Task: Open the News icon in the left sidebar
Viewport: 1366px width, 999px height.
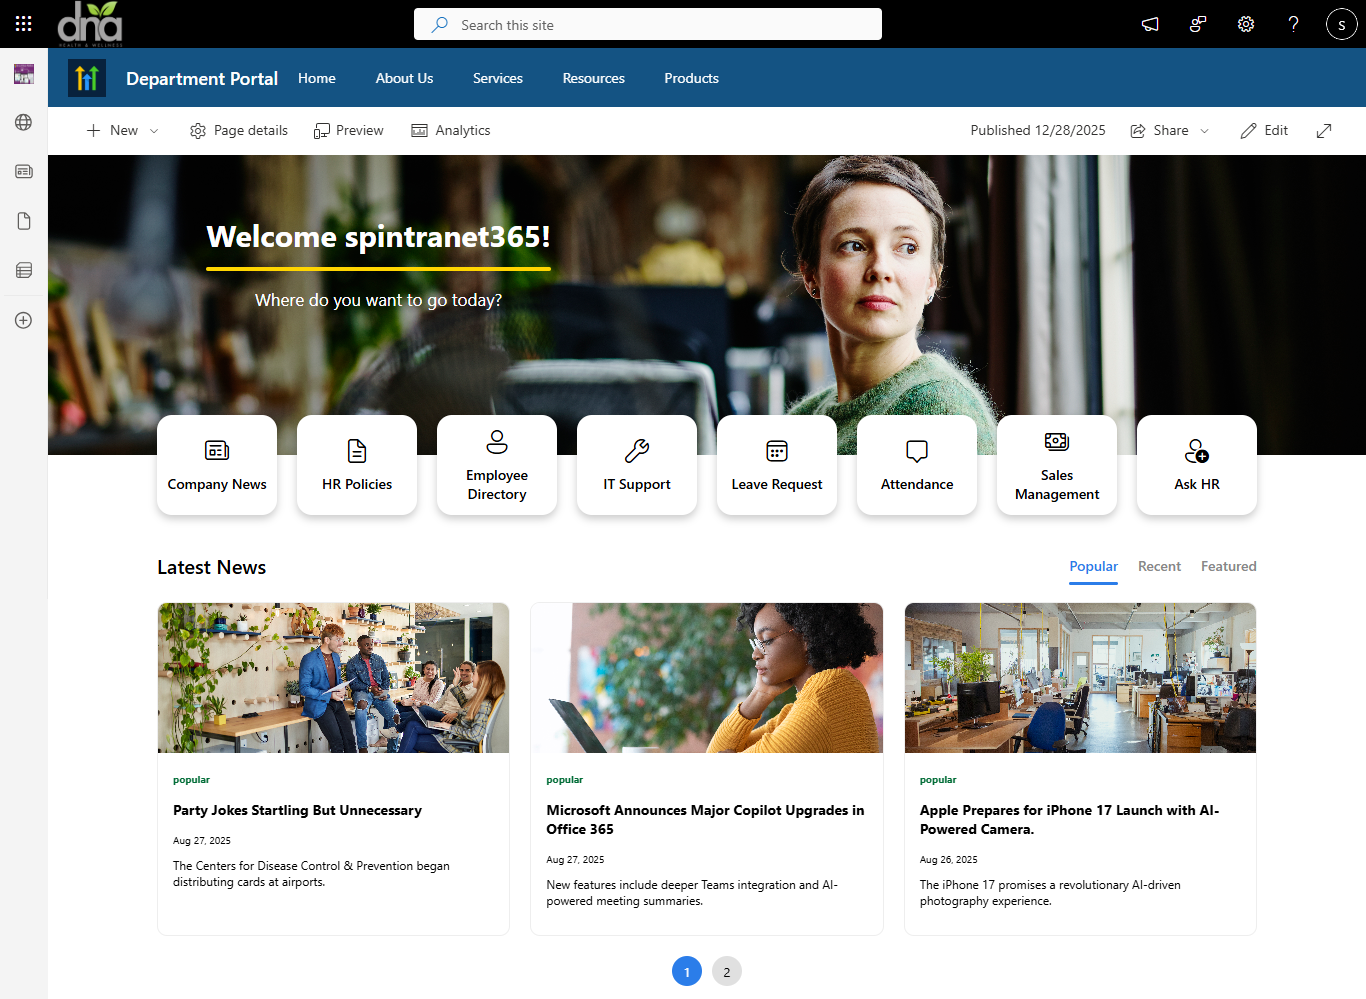Action: [23, 170]
